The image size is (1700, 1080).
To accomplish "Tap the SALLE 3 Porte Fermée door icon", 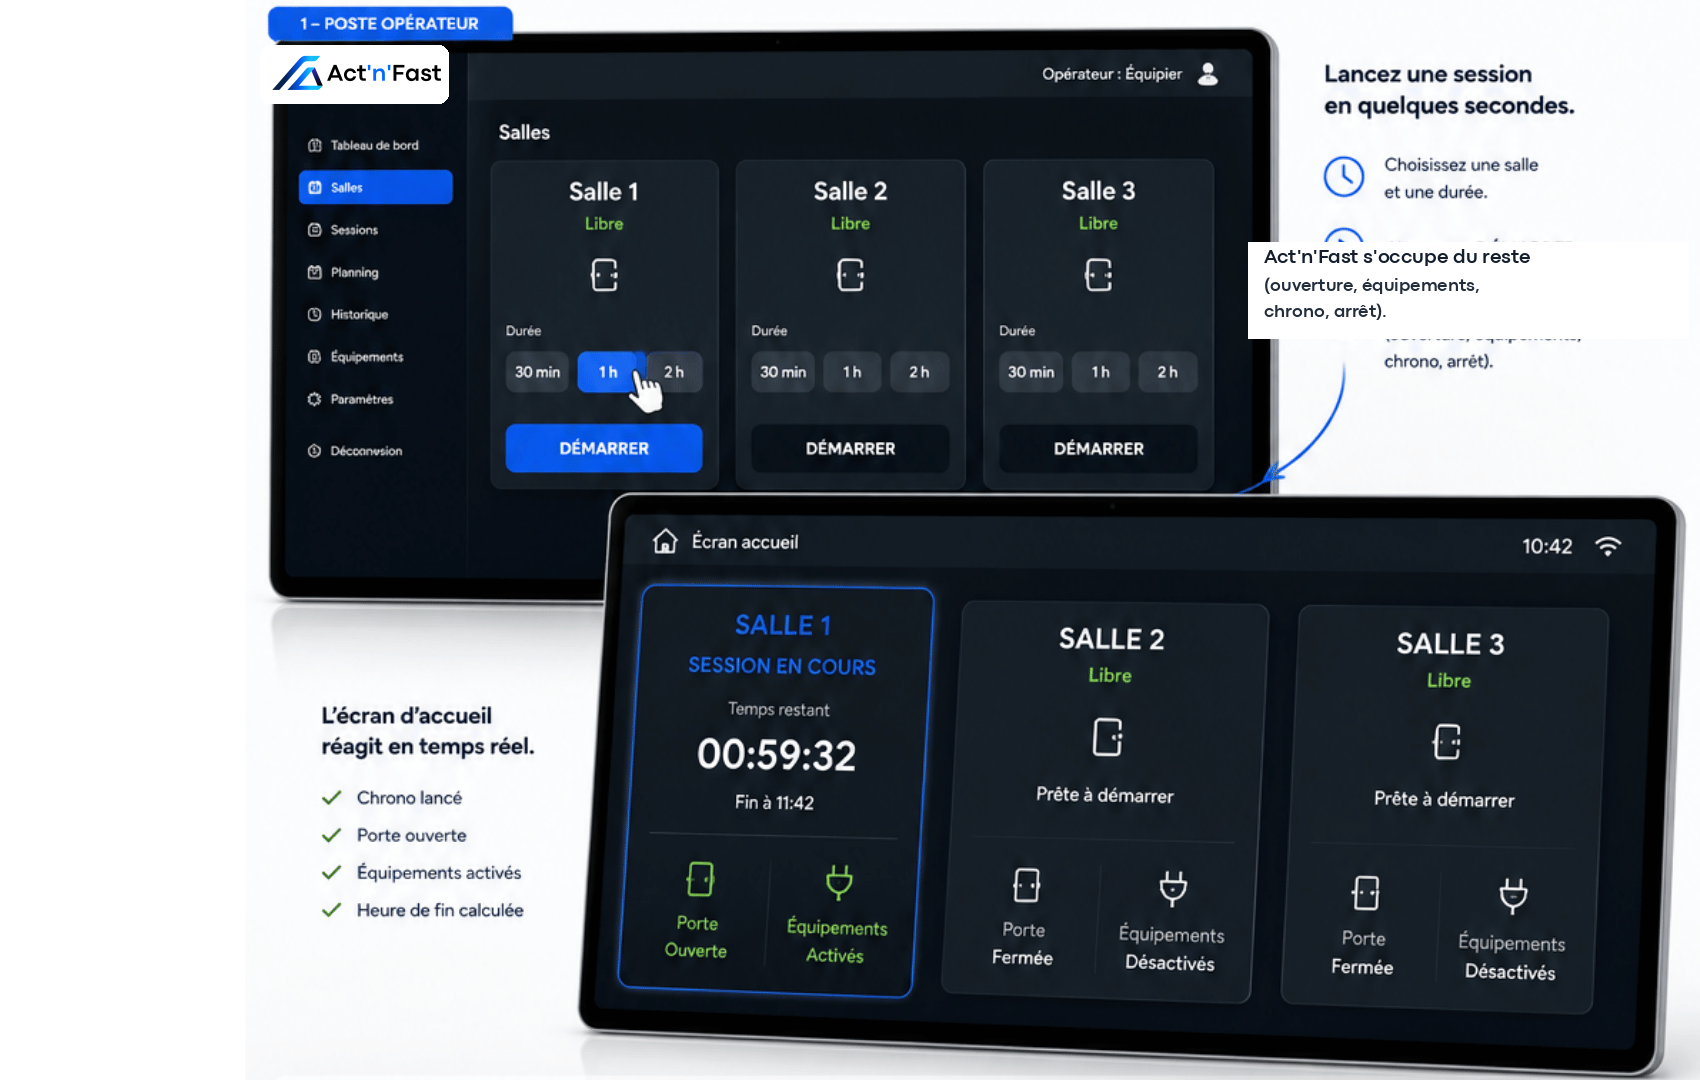I will [x=1366, y=893].
